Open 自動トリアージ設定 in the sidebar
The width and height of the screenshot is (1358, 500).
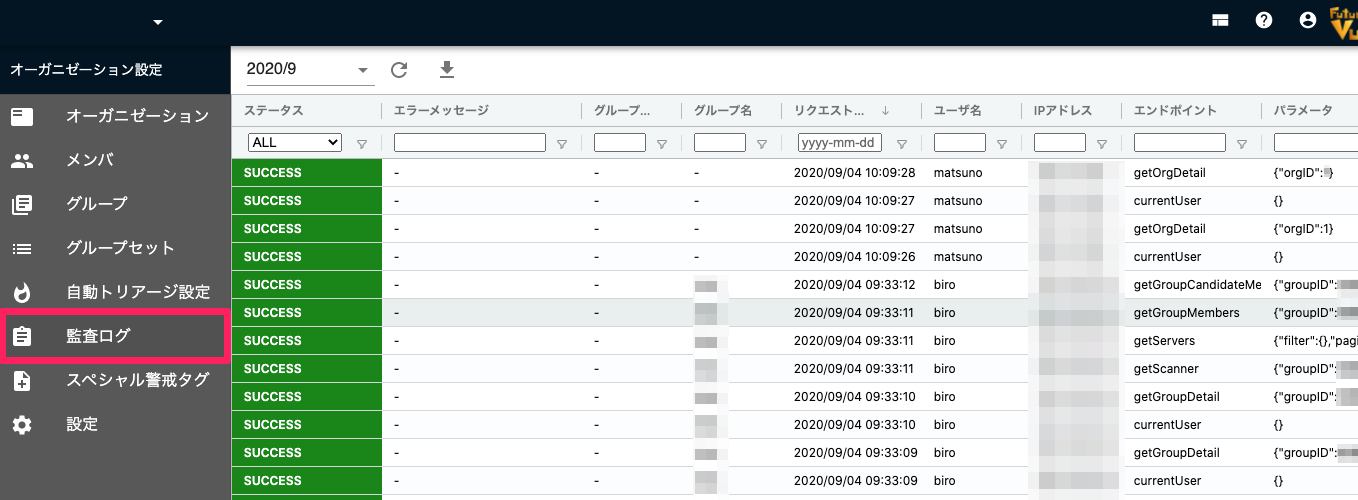coord(115,292)
